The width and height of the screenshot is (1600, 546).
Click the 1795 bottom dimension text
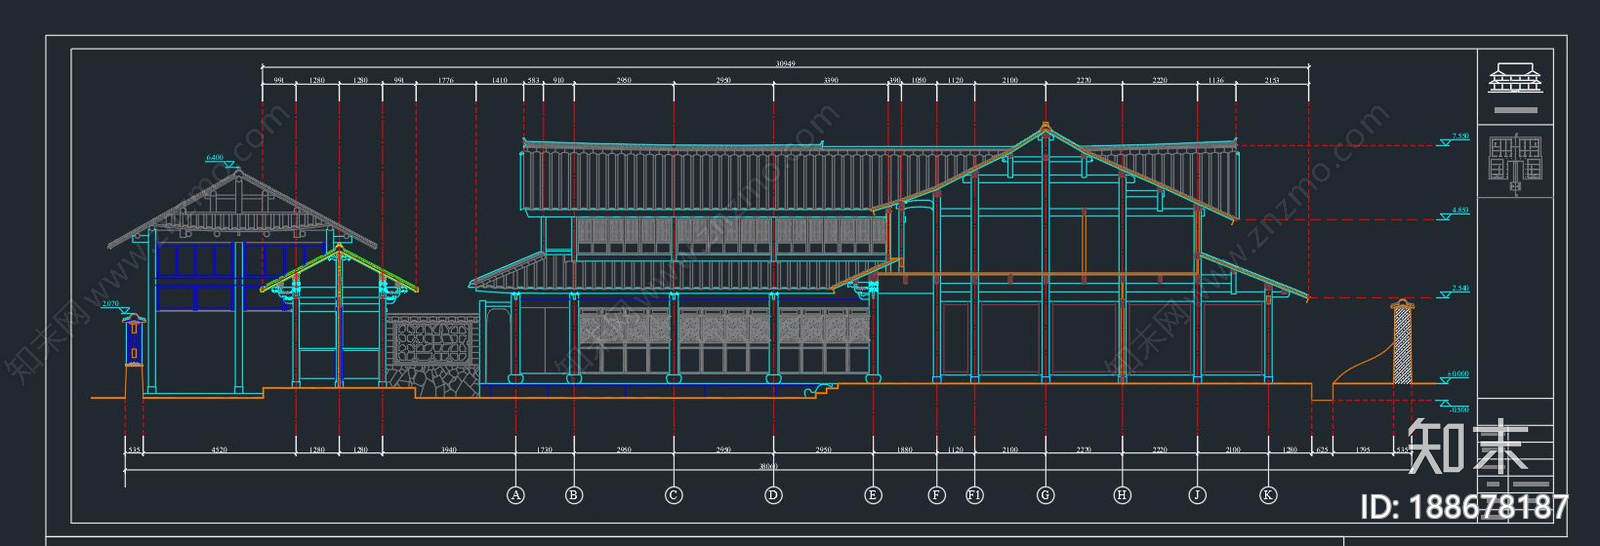(1363, 450)
